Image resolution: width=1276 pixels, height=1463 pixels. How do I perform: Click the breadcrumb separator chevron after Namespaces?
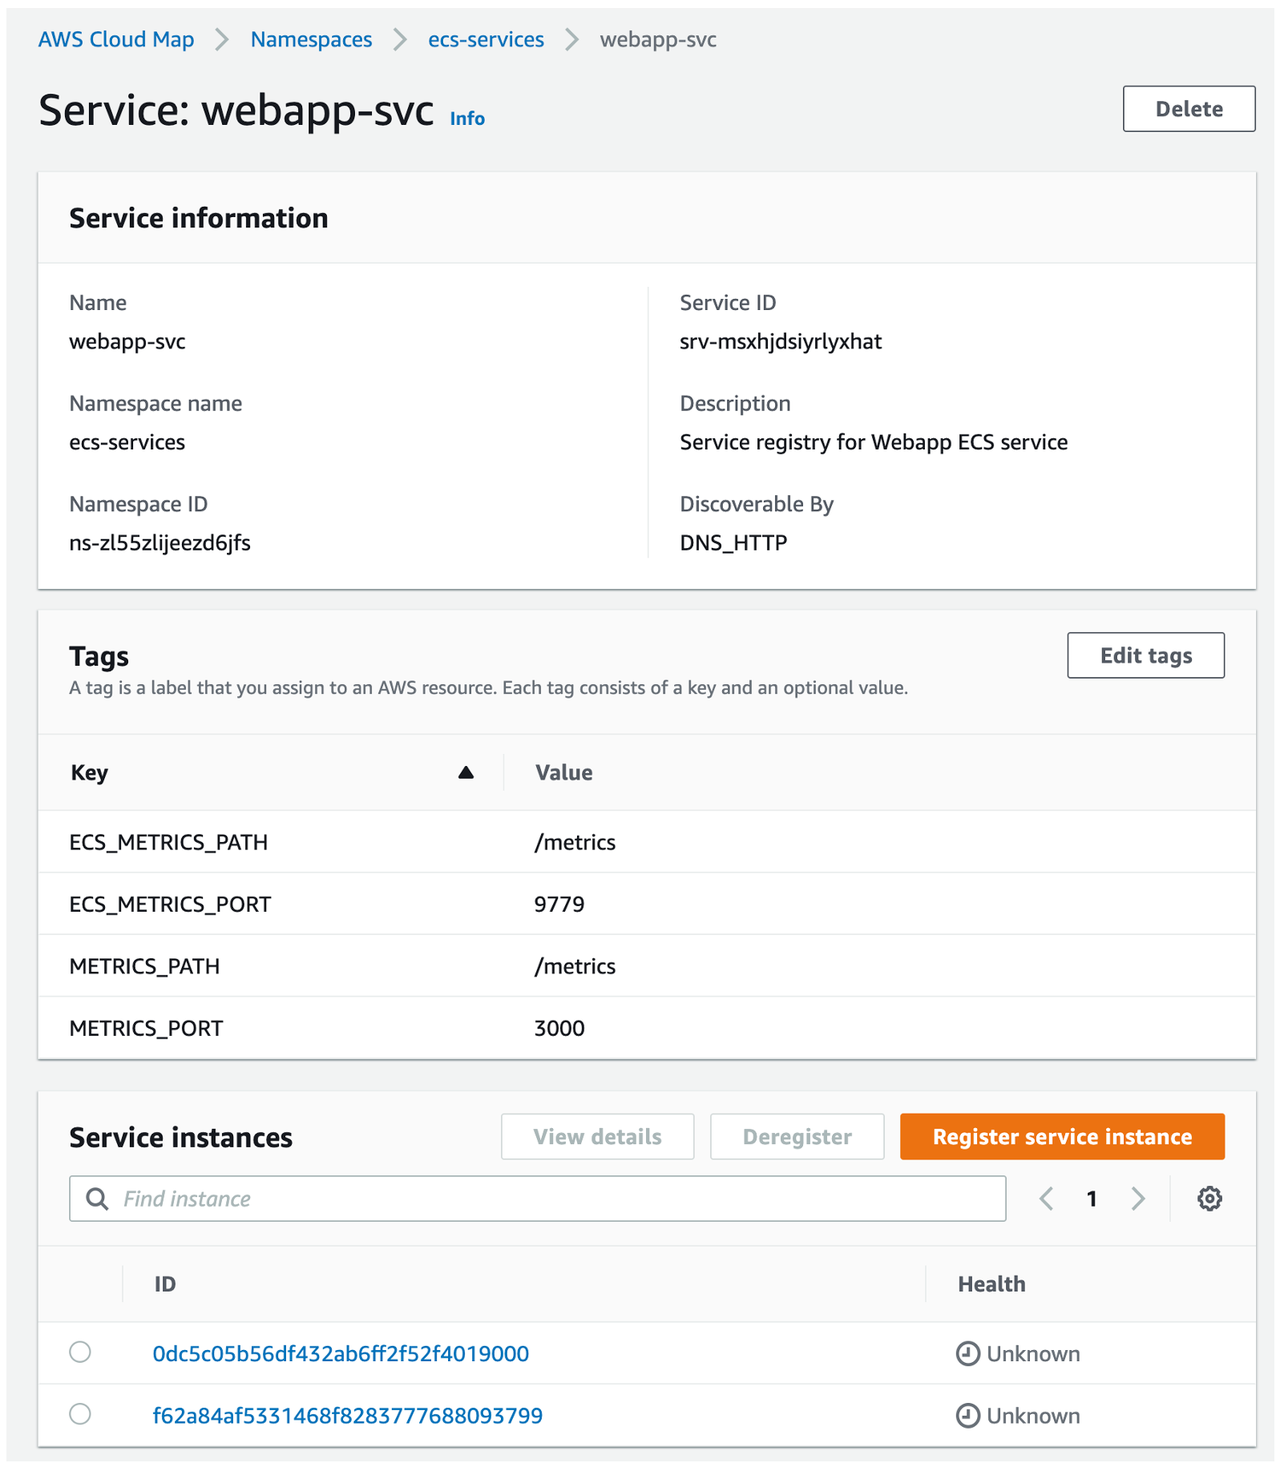(x=398, y=39)
